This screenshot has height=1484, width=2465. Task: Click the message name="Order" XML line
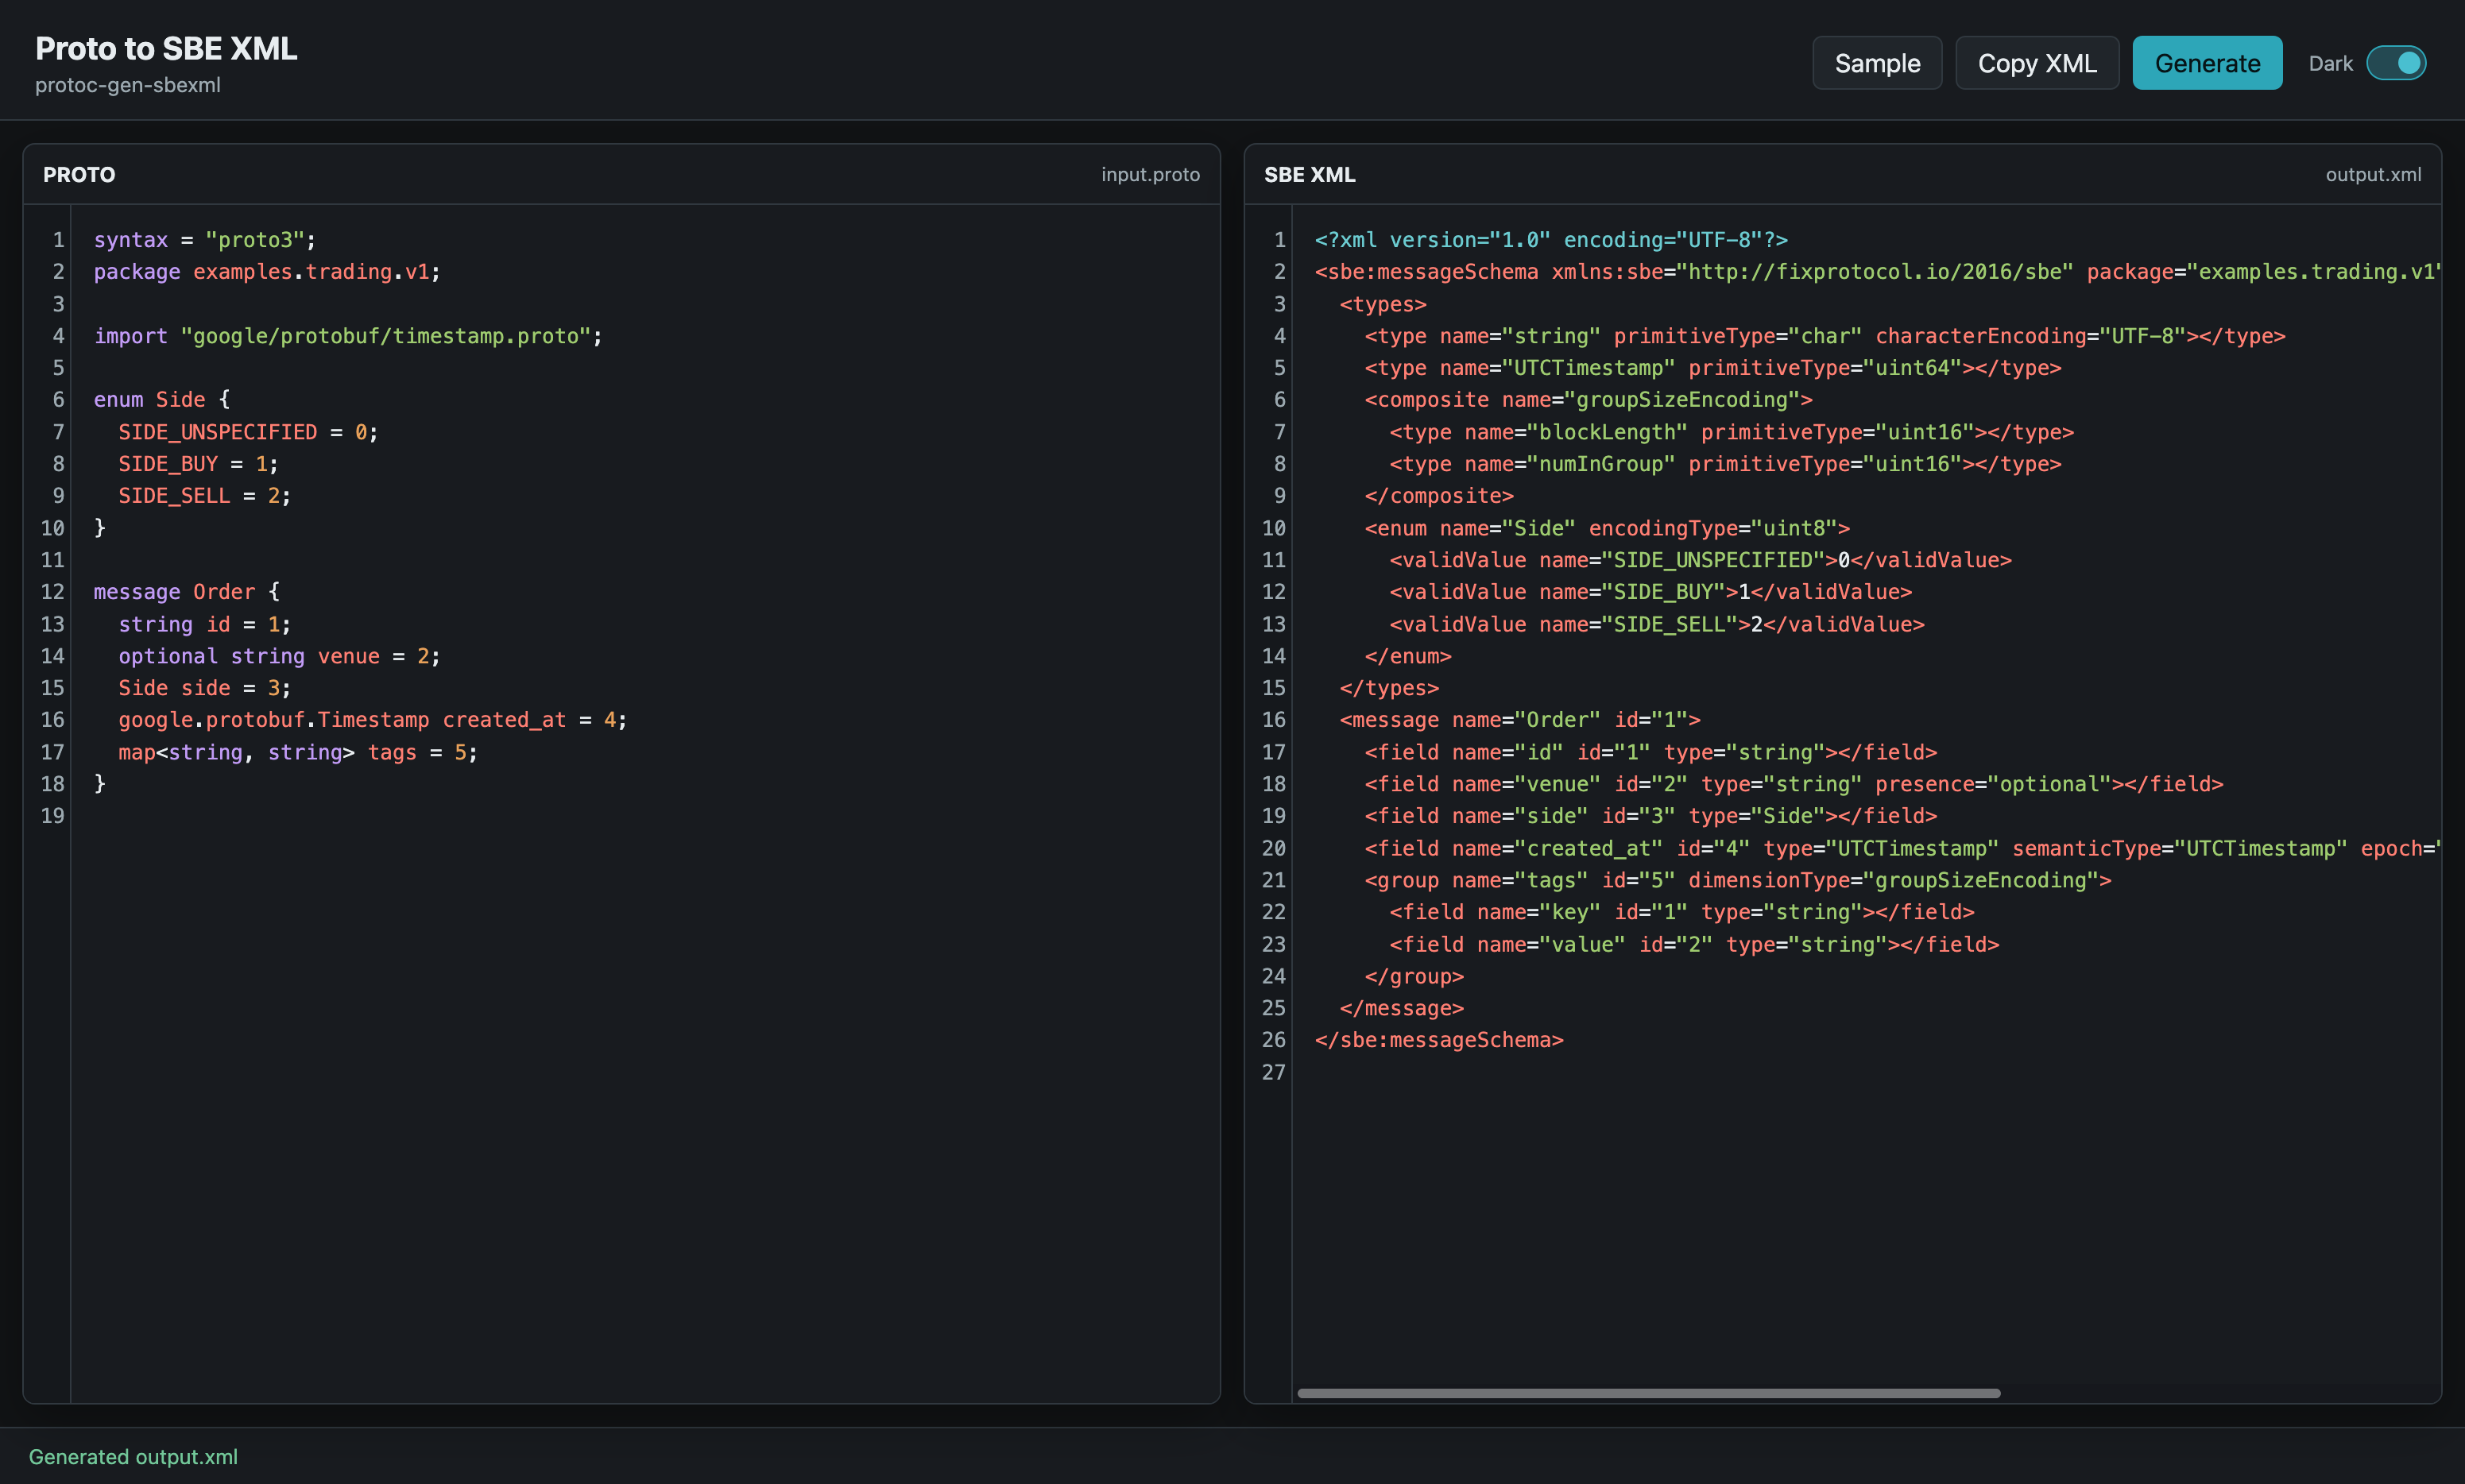coord(1520,720)
